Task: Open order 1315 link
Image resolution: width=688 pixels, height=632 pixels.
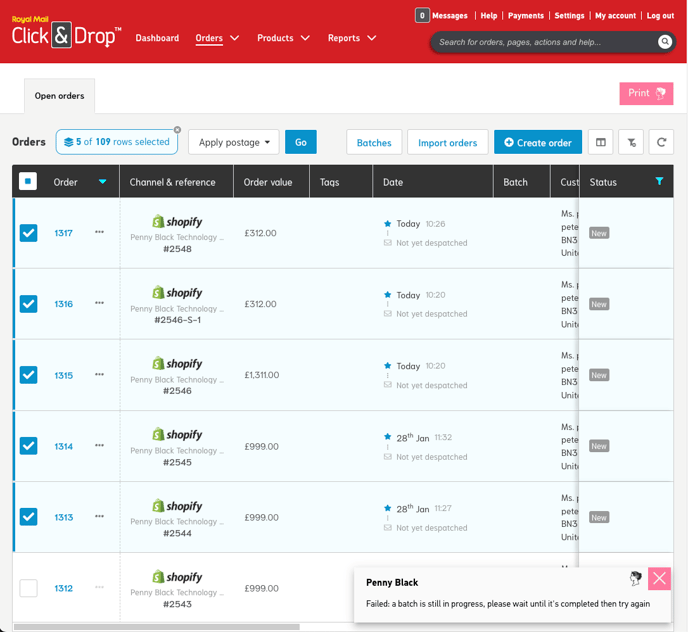Action: pyautogui.click(x=63, y=375)
